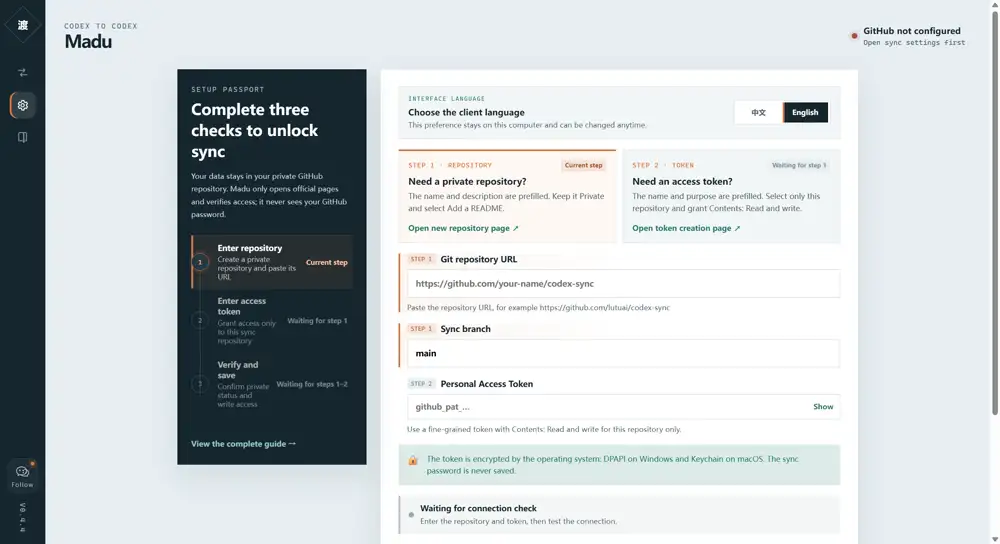This screenshot has width=1000, height=544.
Task: Click the 'Madu' app title
Action: click(x=88, y=41)
